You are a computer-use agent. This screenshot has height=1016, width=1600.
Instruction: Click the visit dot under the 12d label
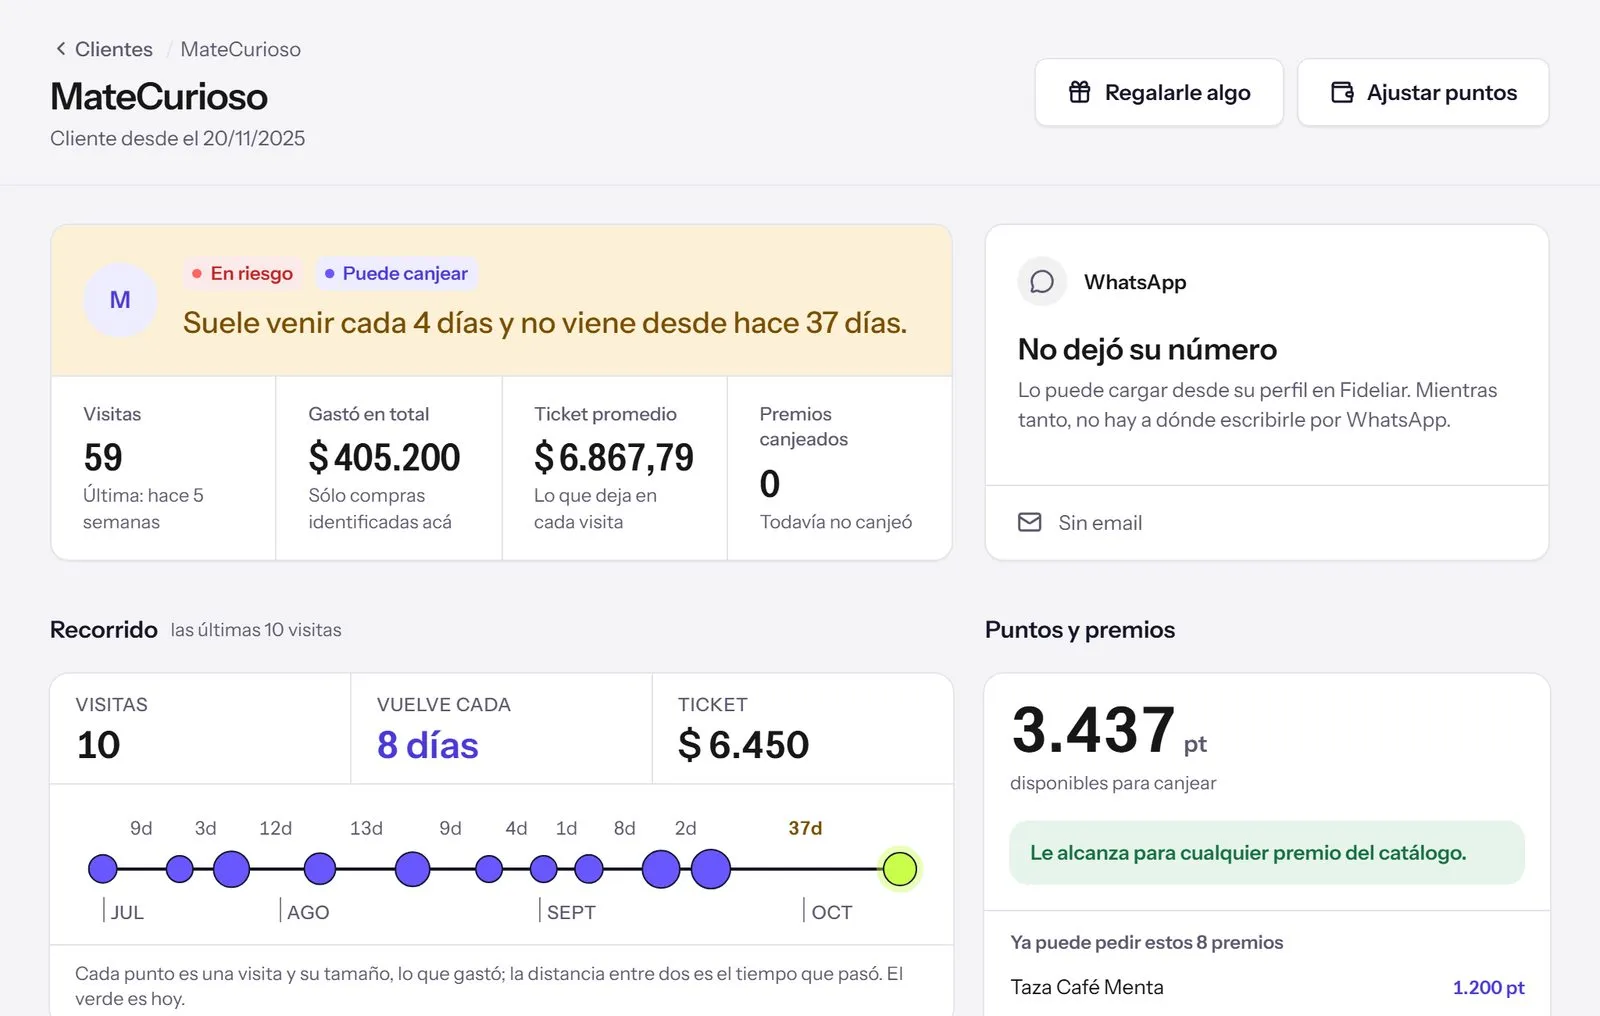[231, 869]
